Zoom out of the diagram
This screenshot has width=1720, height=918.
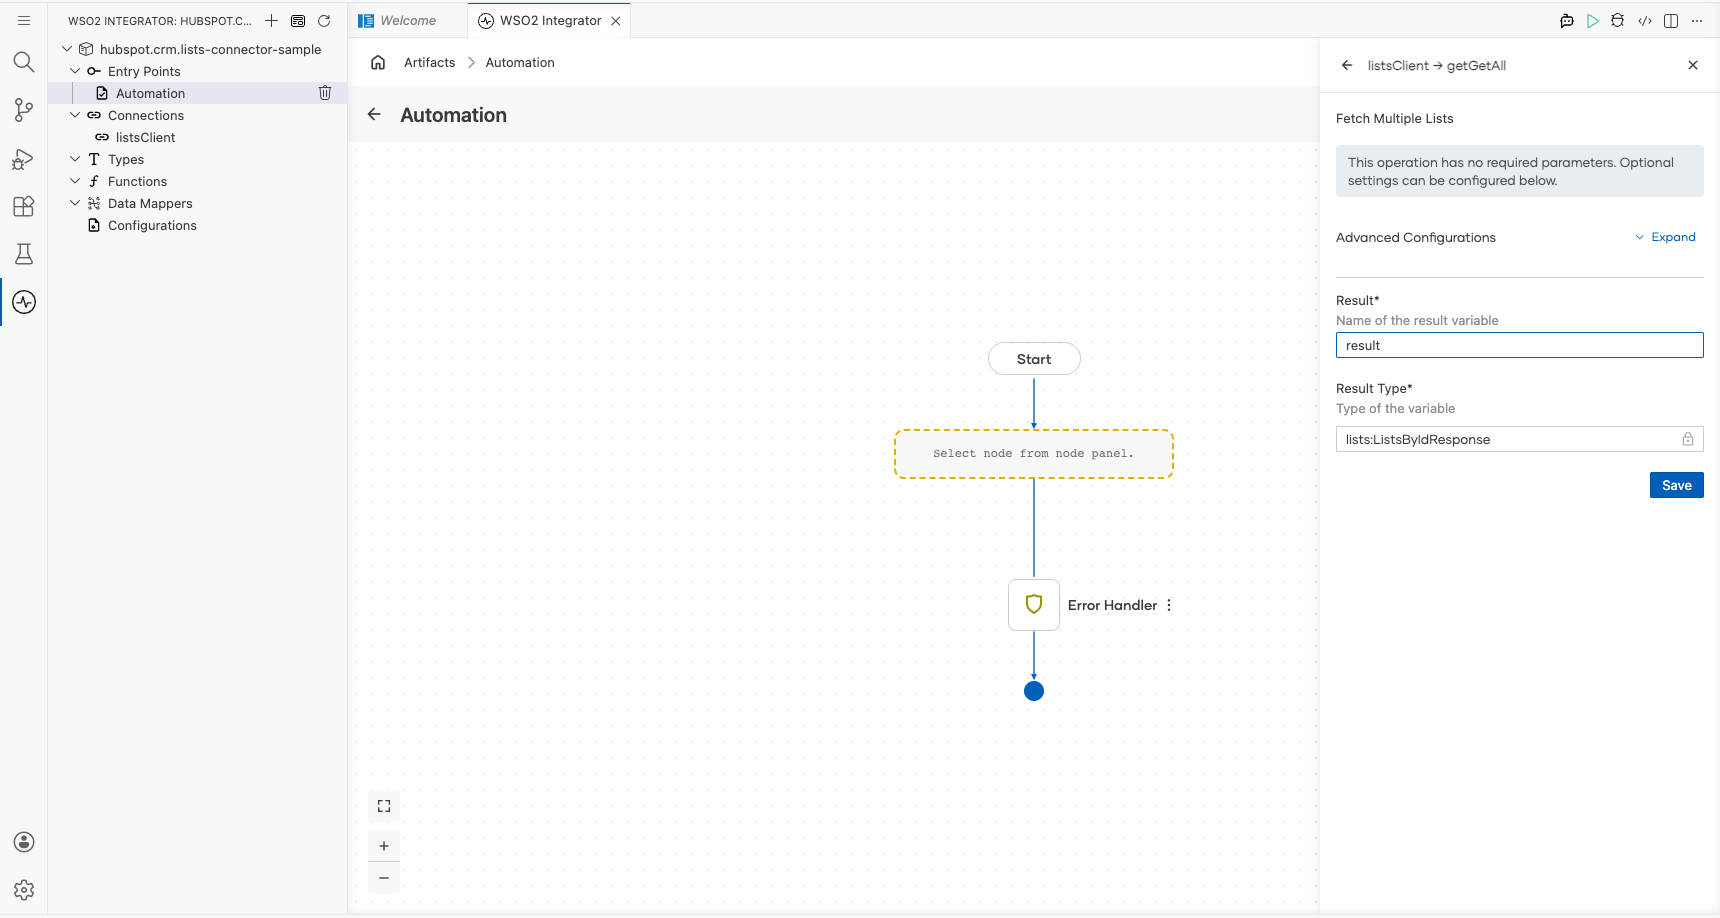coord(384,877)
